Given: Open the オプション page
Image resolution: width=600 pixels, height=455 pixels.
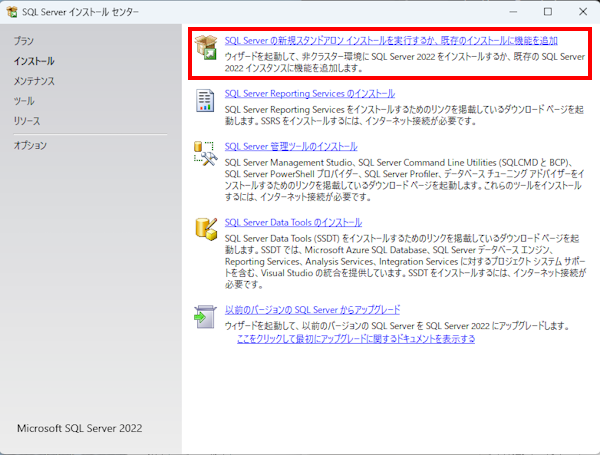Looking at the screenshot, I should (x=30, y=145).
